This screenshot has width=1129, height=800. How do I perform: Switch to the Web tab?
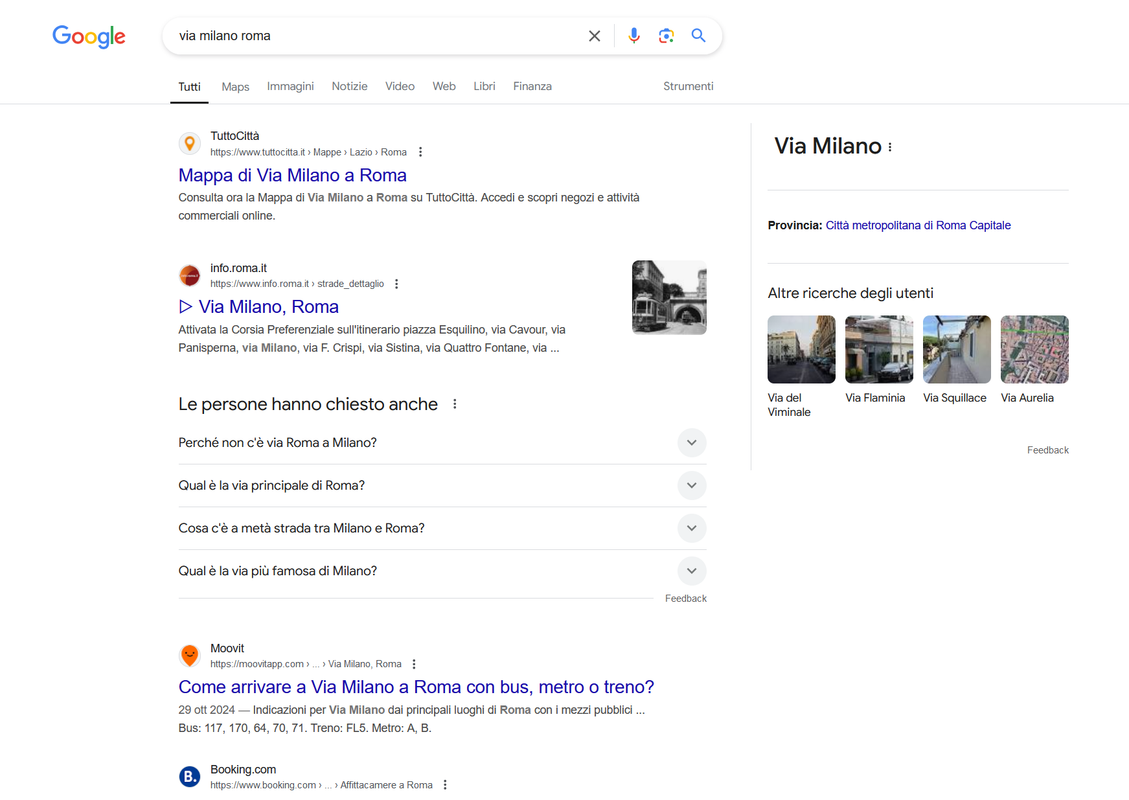[x=444, y=86]
